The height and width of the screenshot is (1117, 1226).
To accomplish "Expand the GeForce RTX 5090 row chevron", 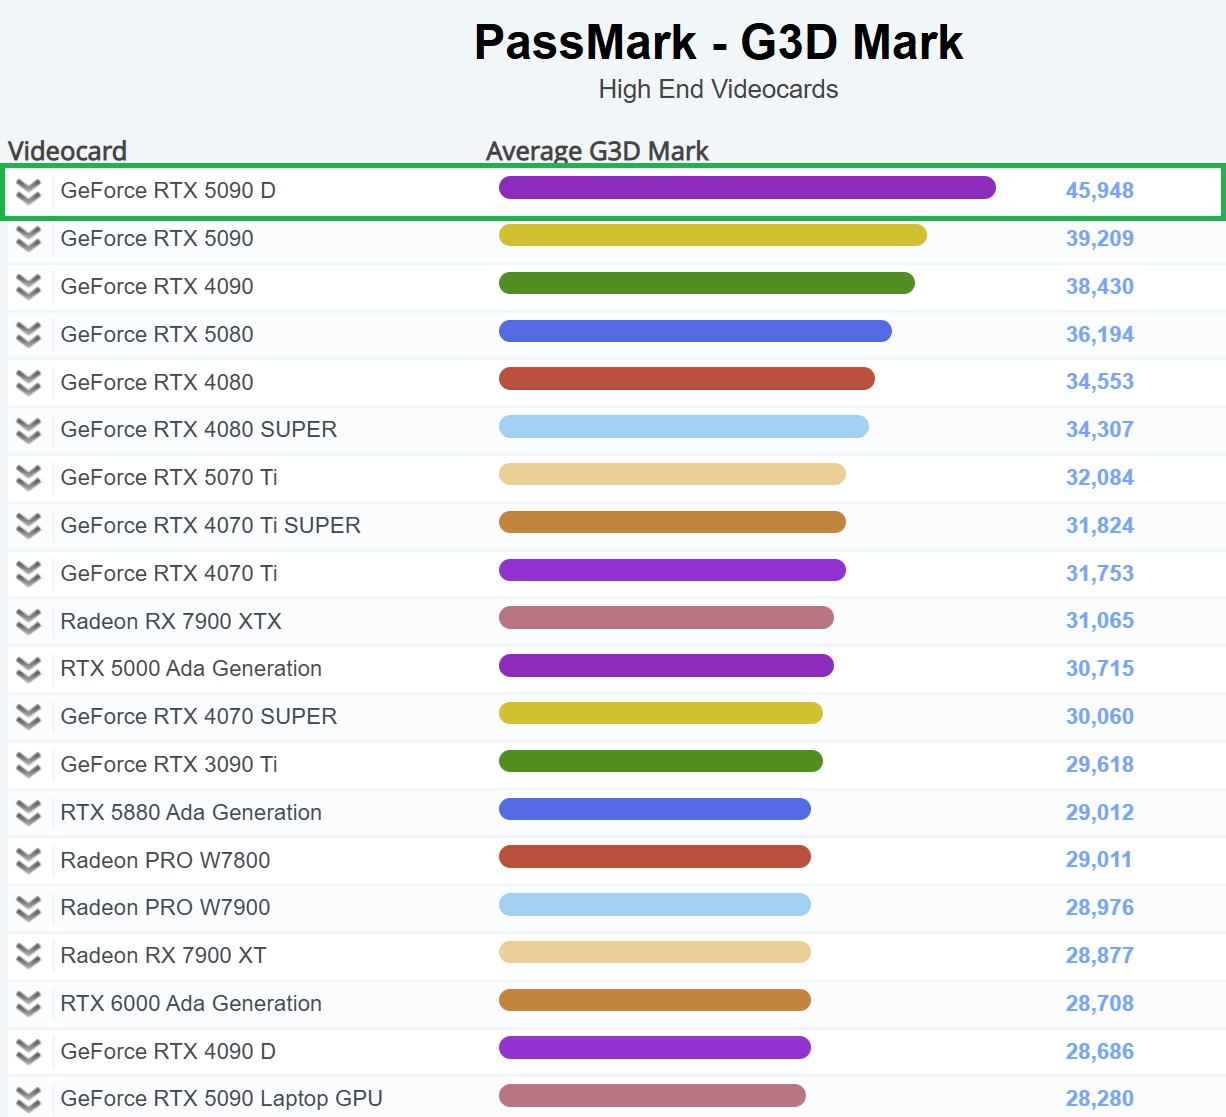I will pos(28,239).
